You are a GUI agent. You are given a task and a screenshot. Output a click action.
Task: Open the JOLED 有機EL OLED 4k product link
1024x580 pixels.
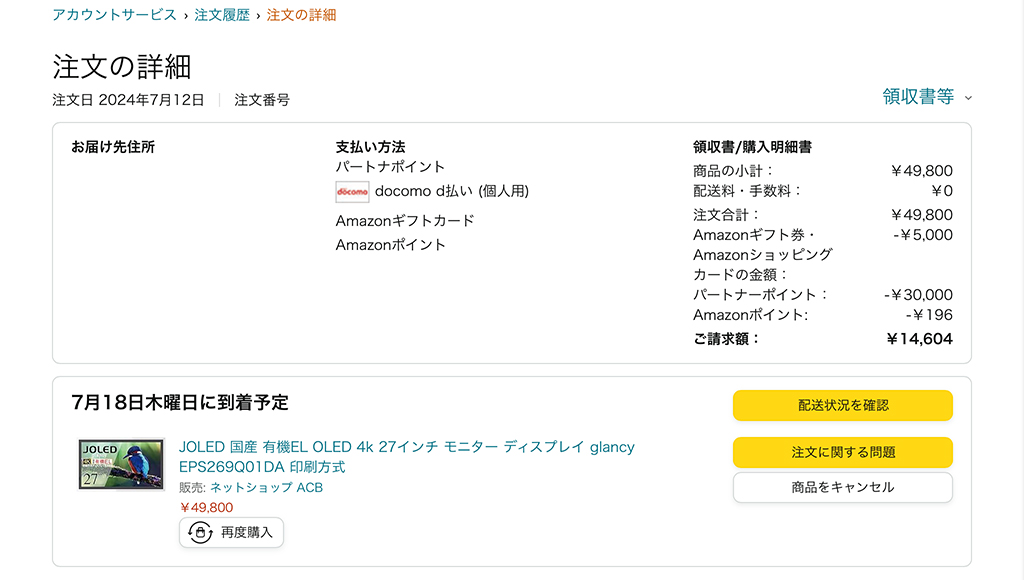click(407, 457)
